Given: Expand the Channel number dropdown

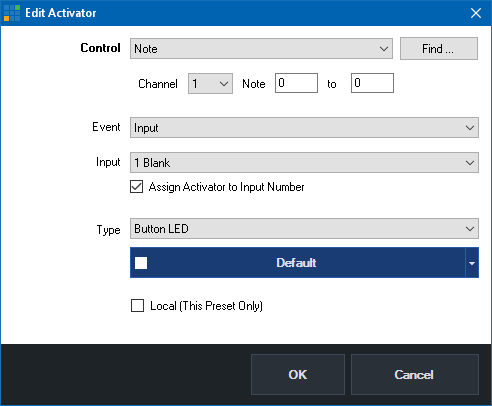Looking at the screenshot, I should pyautogui.click(x=210, y=84).
